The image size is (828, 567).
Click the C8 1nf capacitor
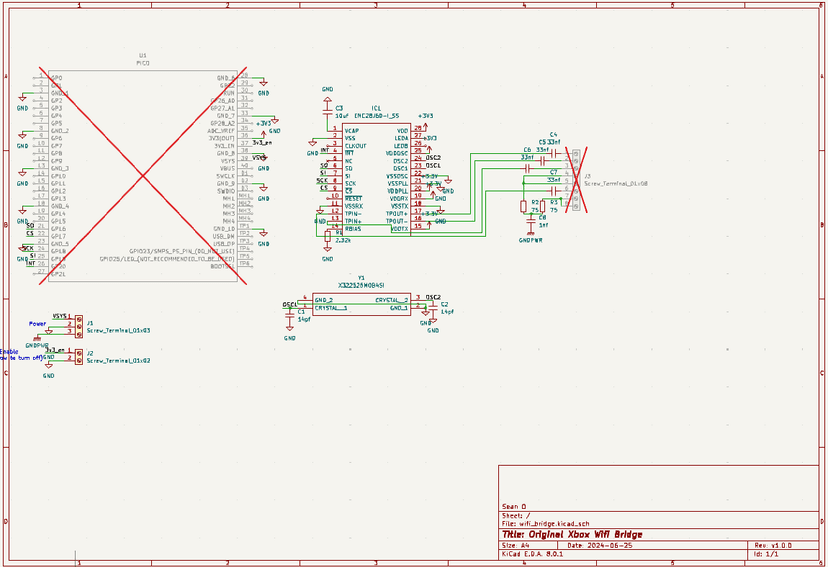pos(532,221)
